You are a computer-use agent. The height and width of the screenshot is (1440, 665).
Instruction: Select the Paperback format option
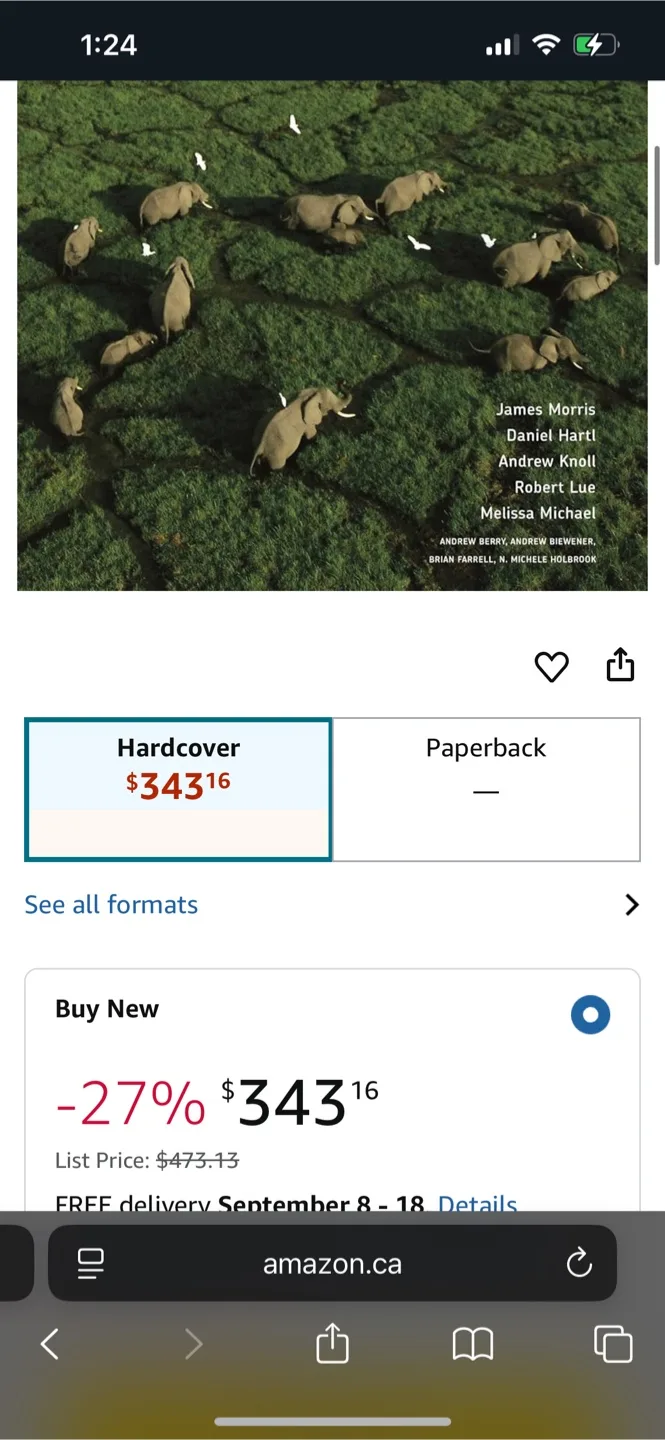click(486, 789)
